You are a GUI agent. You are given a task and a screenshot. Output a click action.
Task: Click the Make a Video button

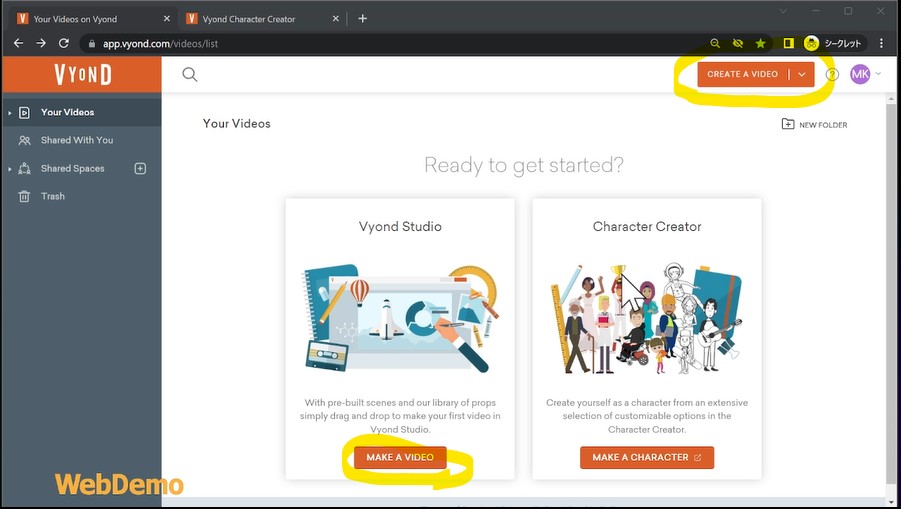coord(400,457)
